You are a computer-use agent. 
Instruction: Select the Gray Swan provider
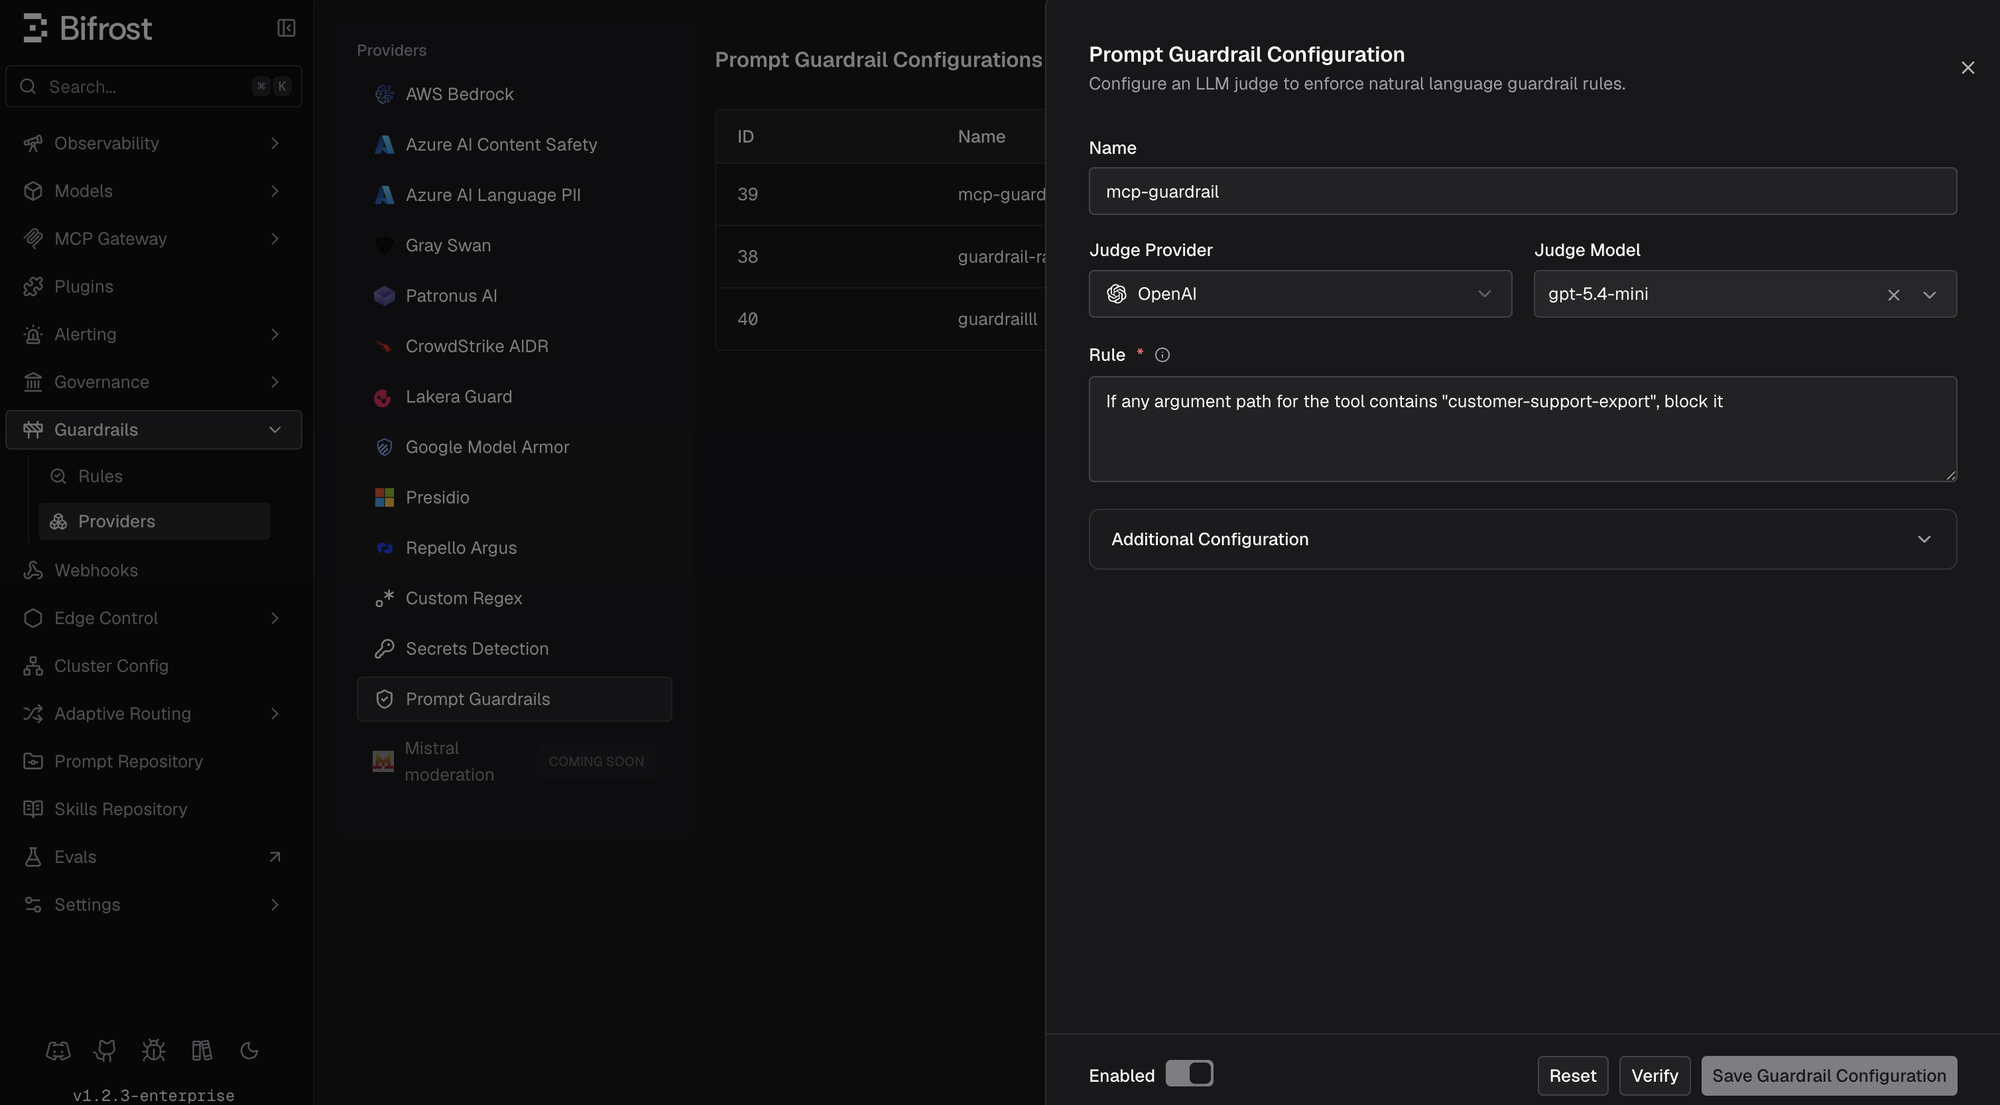point(514,245)
